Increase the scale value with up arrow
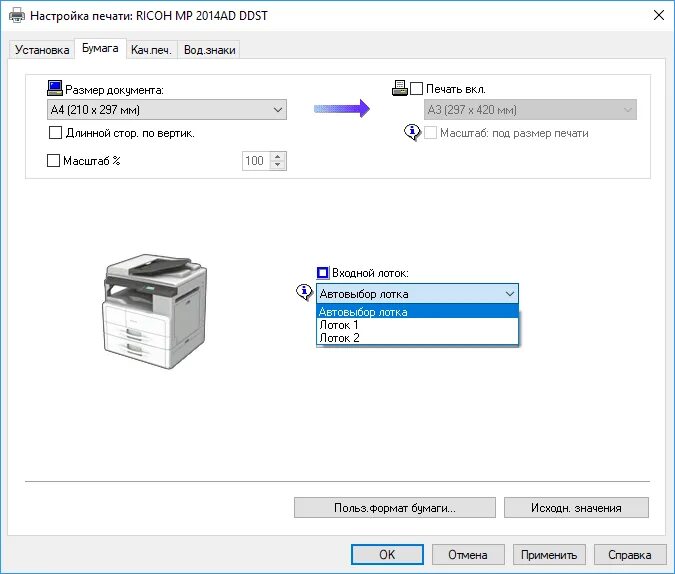Viewport: 675px width, 574px height. (x=278, y=156)
